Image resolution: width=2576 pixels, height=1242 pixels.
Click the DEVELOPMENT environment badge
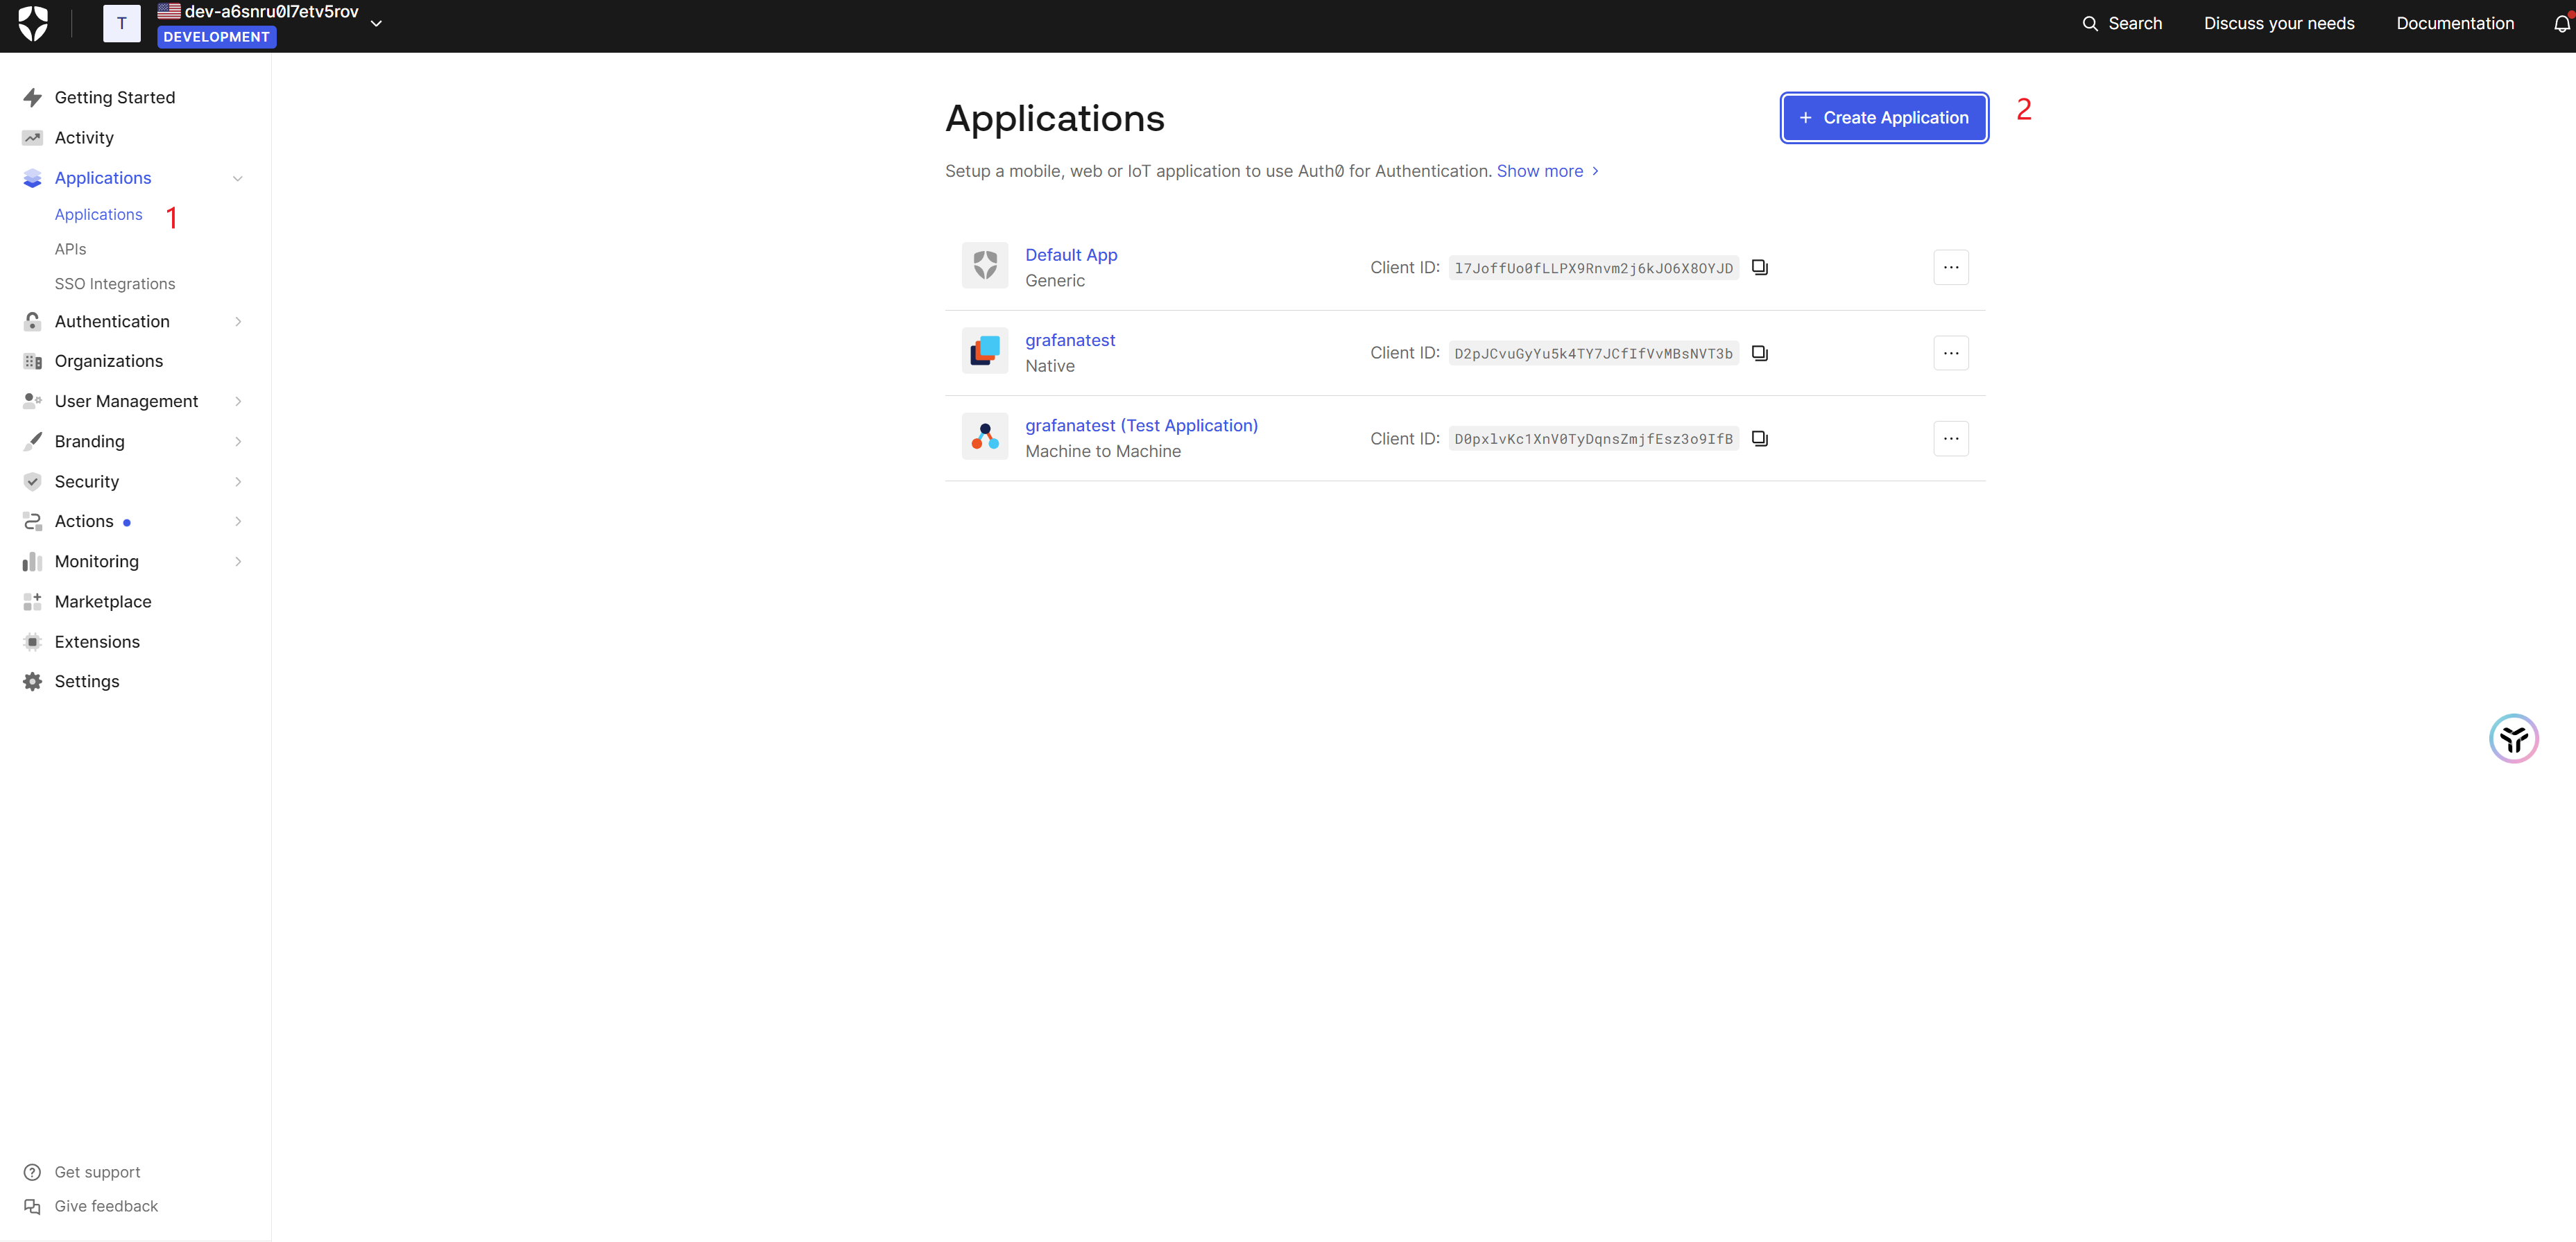(216, 37)
